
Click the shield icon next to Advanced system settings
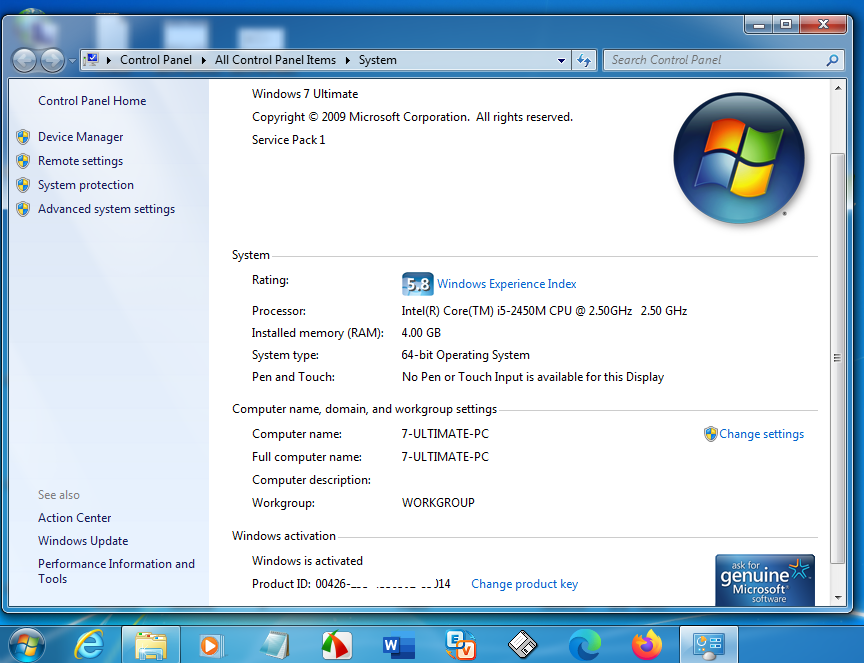pos(23,209)
